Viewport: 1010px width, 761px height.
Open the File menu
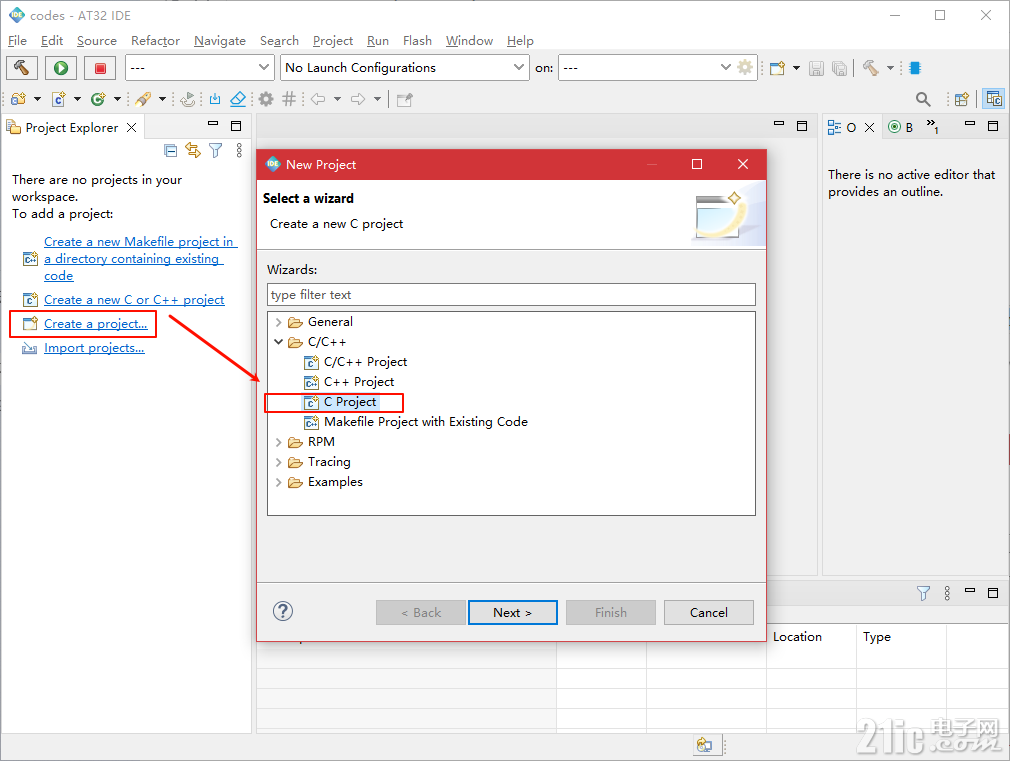[17, 41]
